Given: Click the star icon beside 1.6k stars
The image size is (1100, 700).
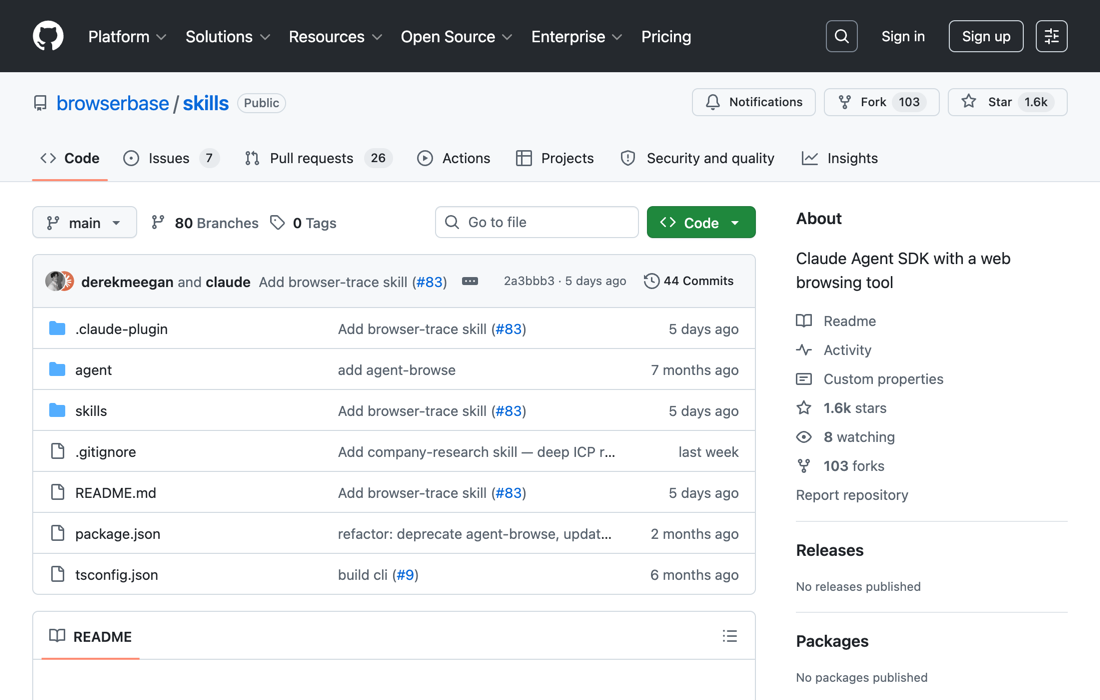Looking at the screenshot, I should click(x=804, y=408).
